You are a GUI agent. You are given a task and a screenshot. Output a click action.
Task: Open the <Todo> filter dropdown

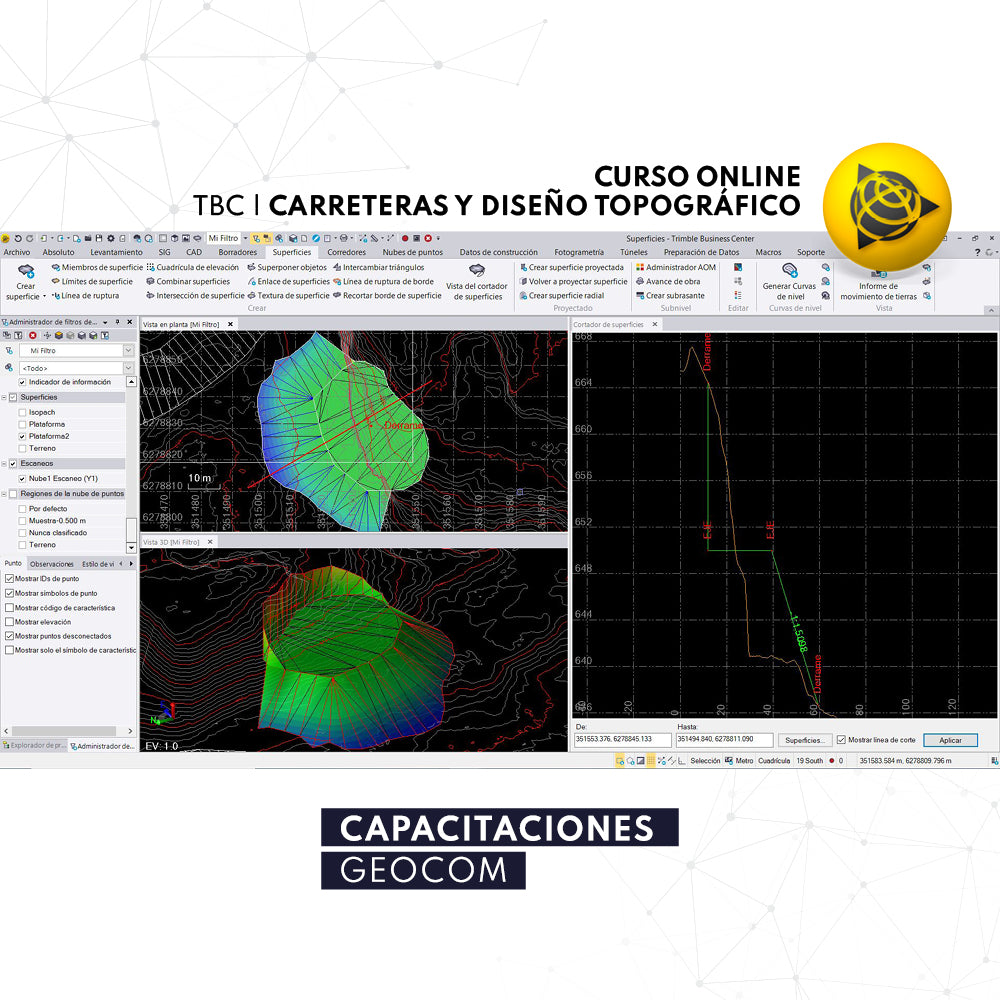pyautogui.click(x=128, y=367)
